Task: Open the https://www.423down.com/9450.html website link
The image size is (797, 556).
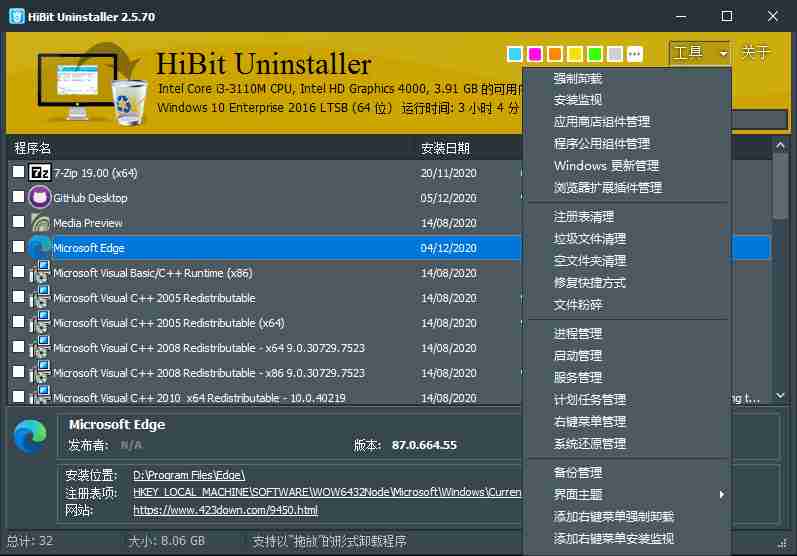Action: tap(226, 510)
